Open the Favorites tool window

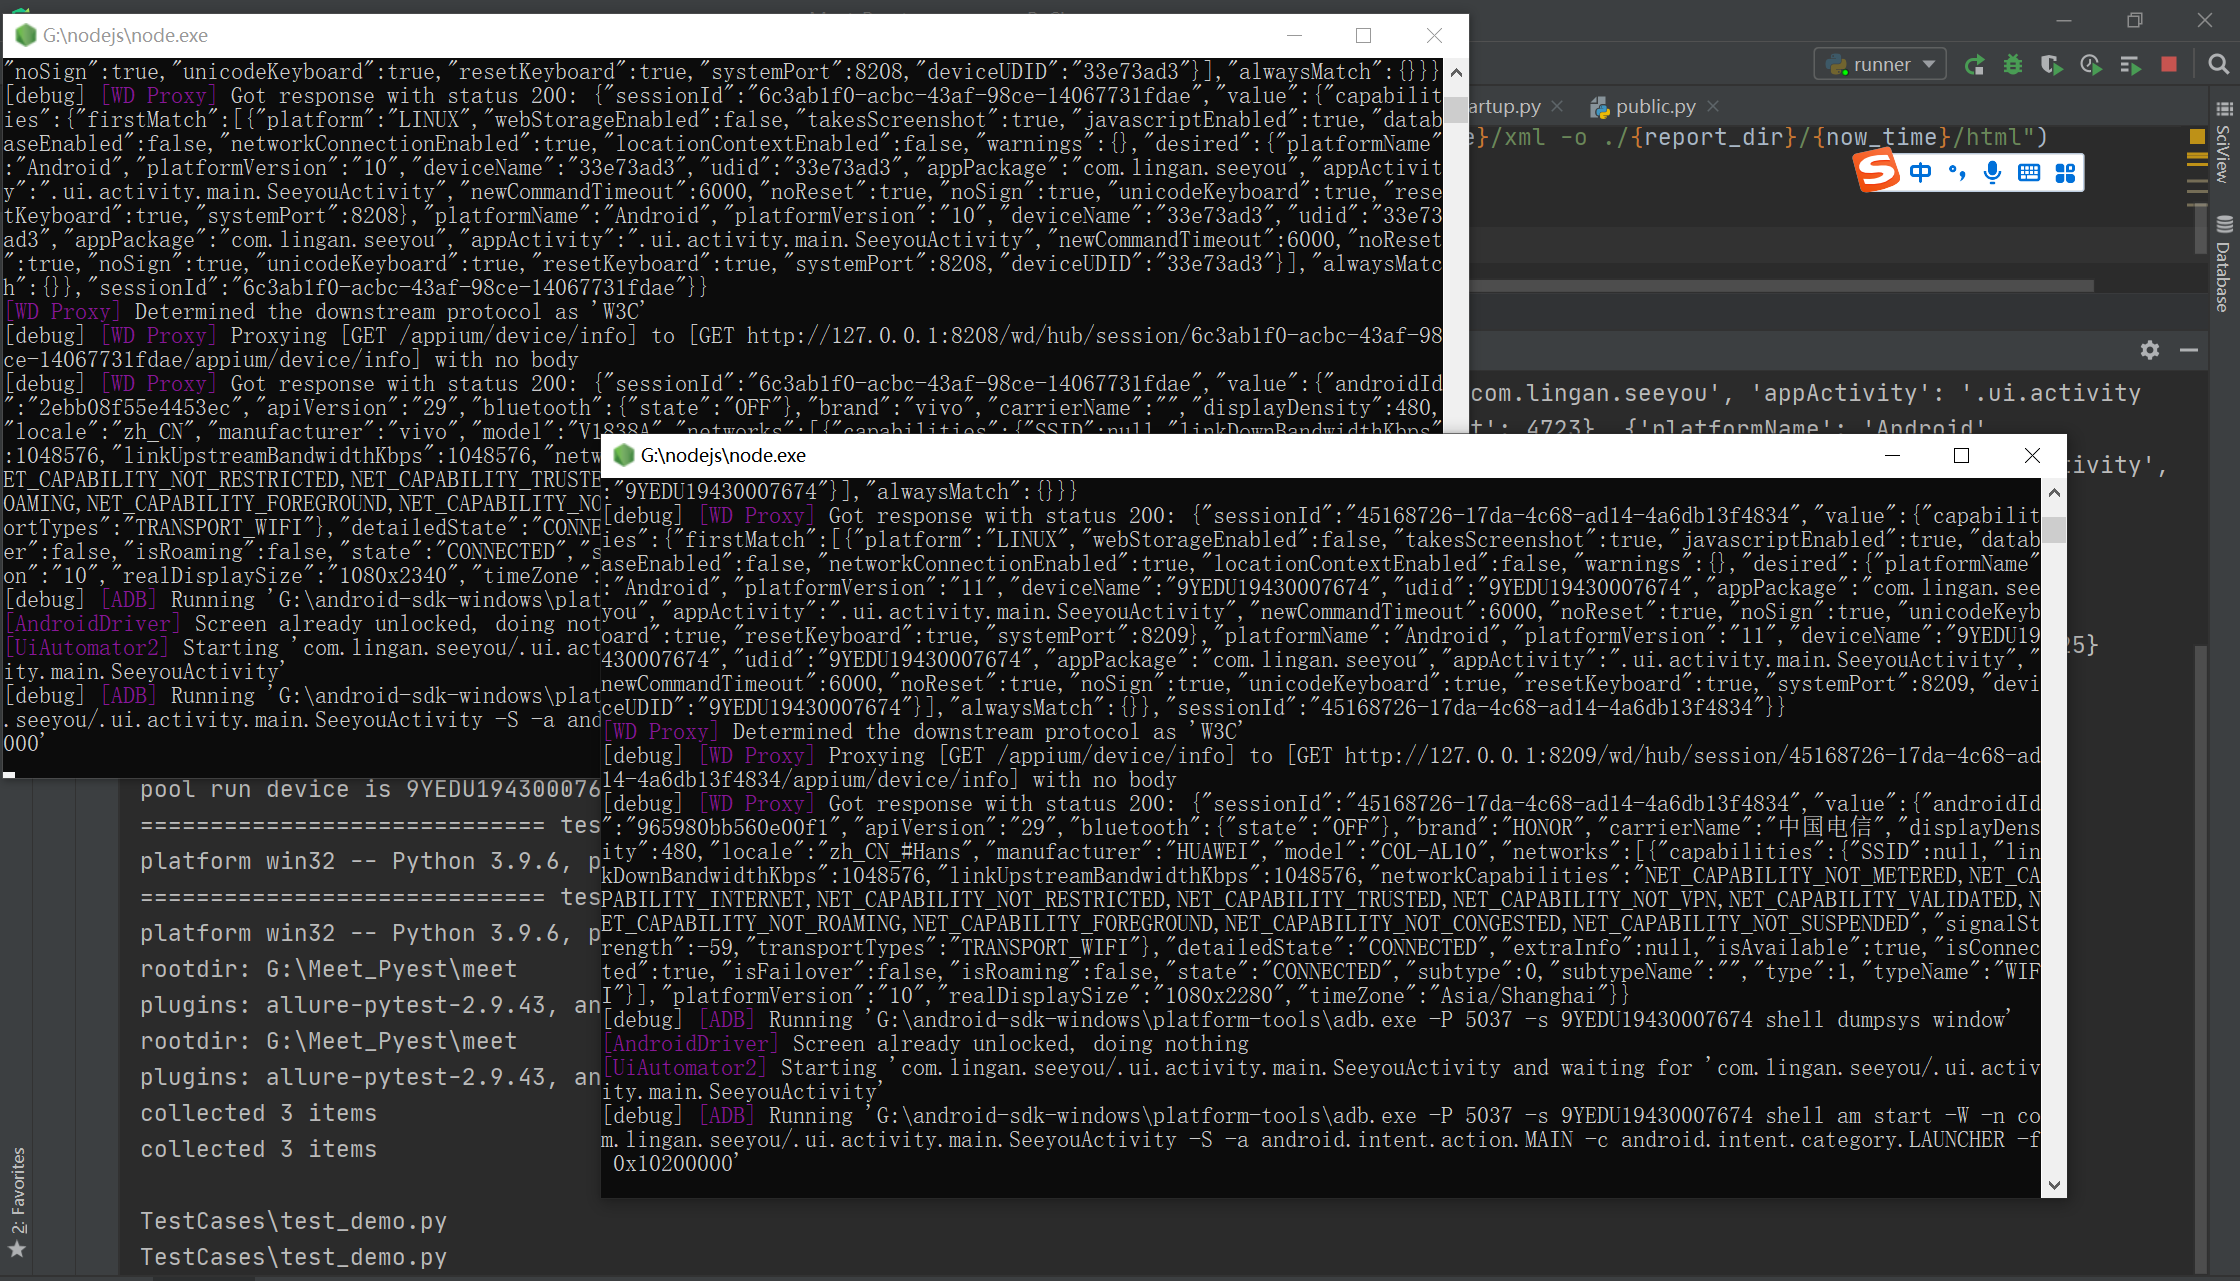click(17, 1202)
